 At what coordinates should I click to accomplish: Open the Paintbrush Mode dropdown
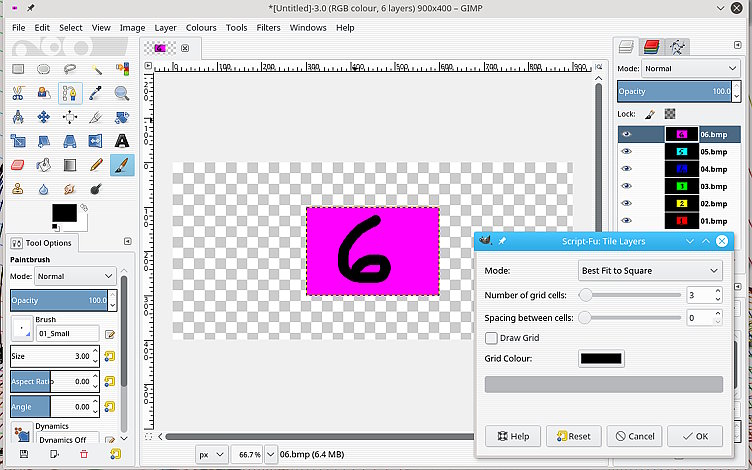tap(75, 276)
